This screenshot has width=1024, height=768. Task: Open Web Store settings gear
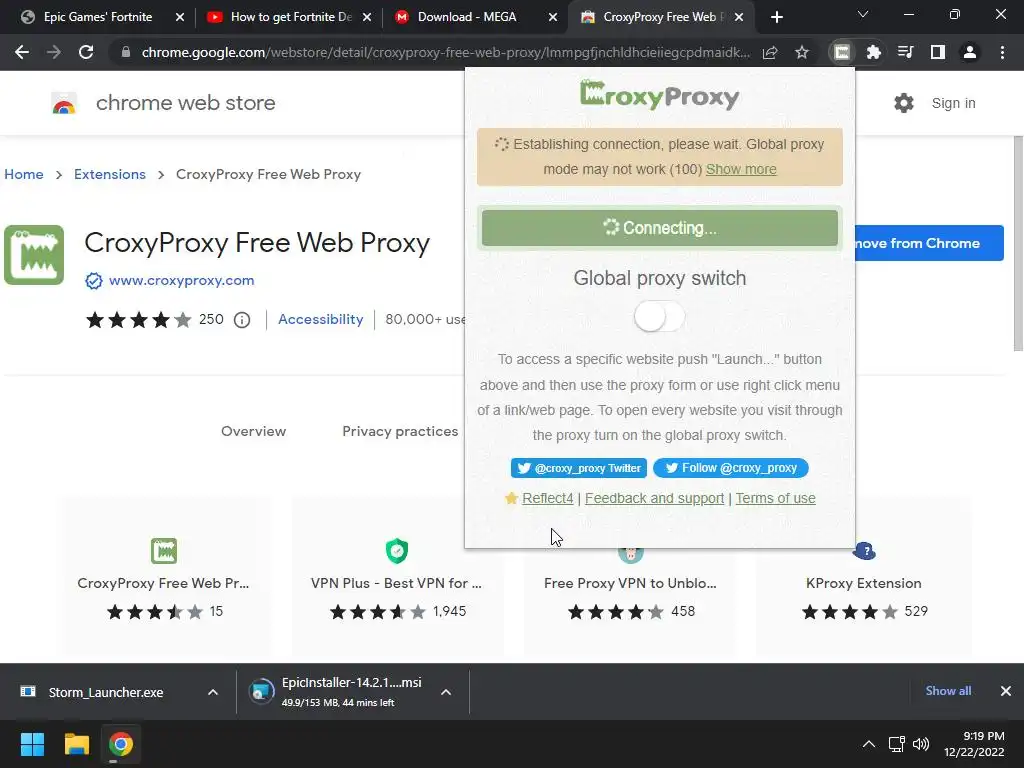(x=904, y=103)
